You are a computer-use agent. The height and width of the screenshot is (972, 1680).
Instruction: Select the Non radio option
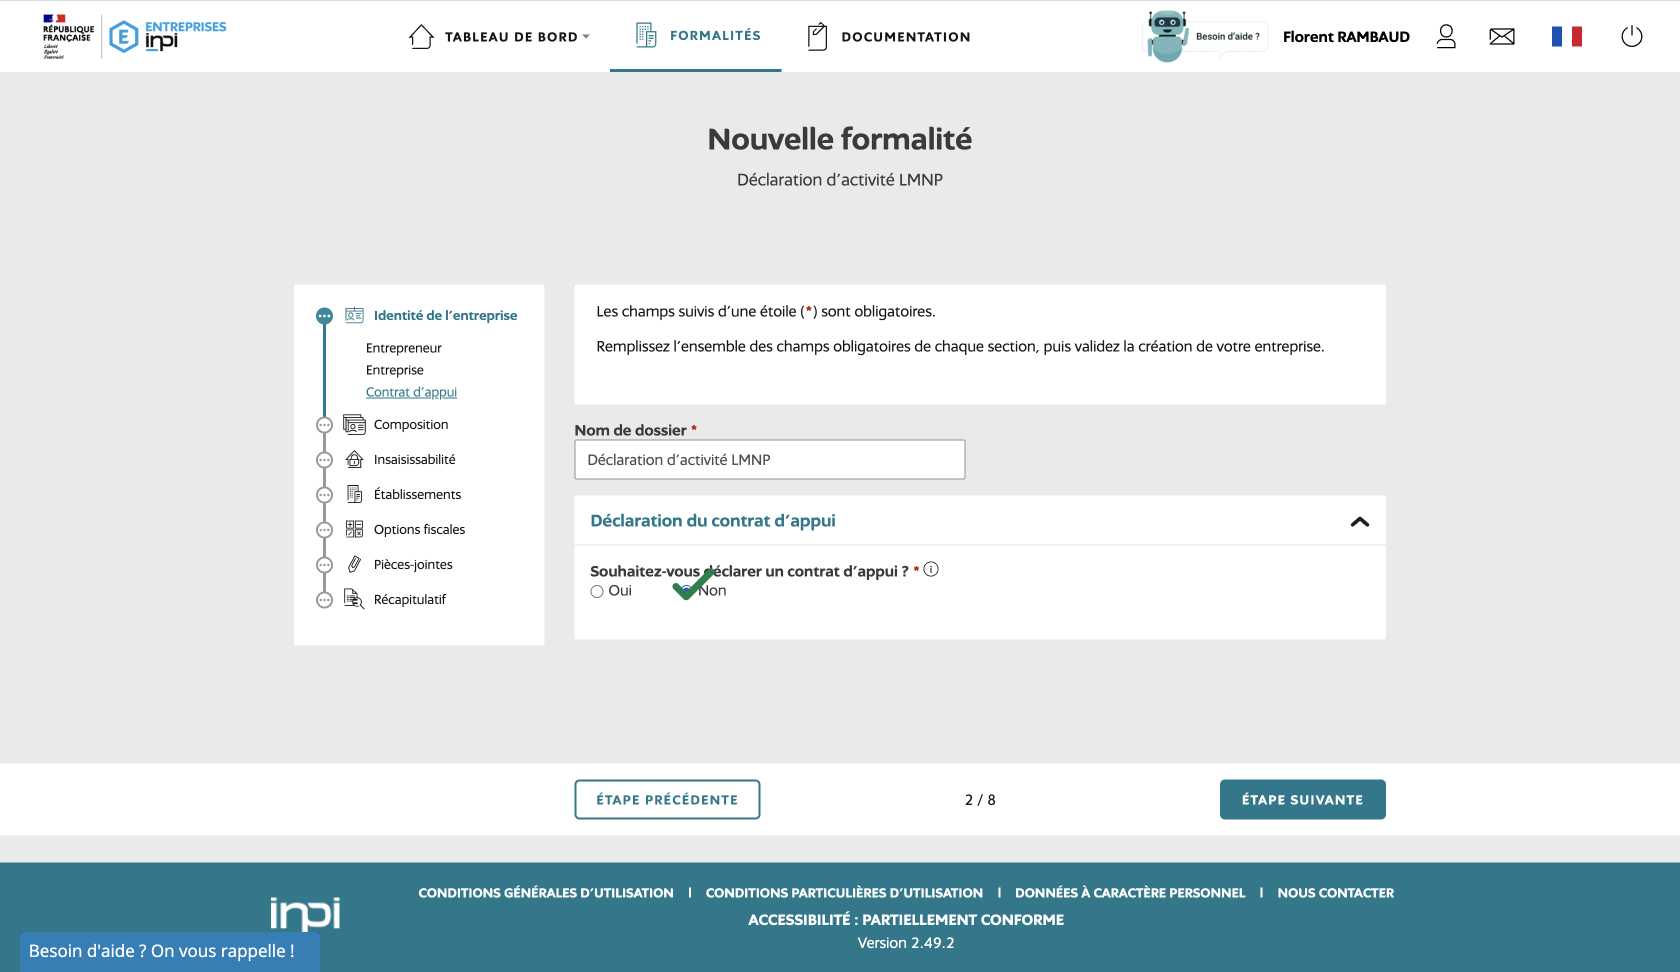click(x=688, y=591)
